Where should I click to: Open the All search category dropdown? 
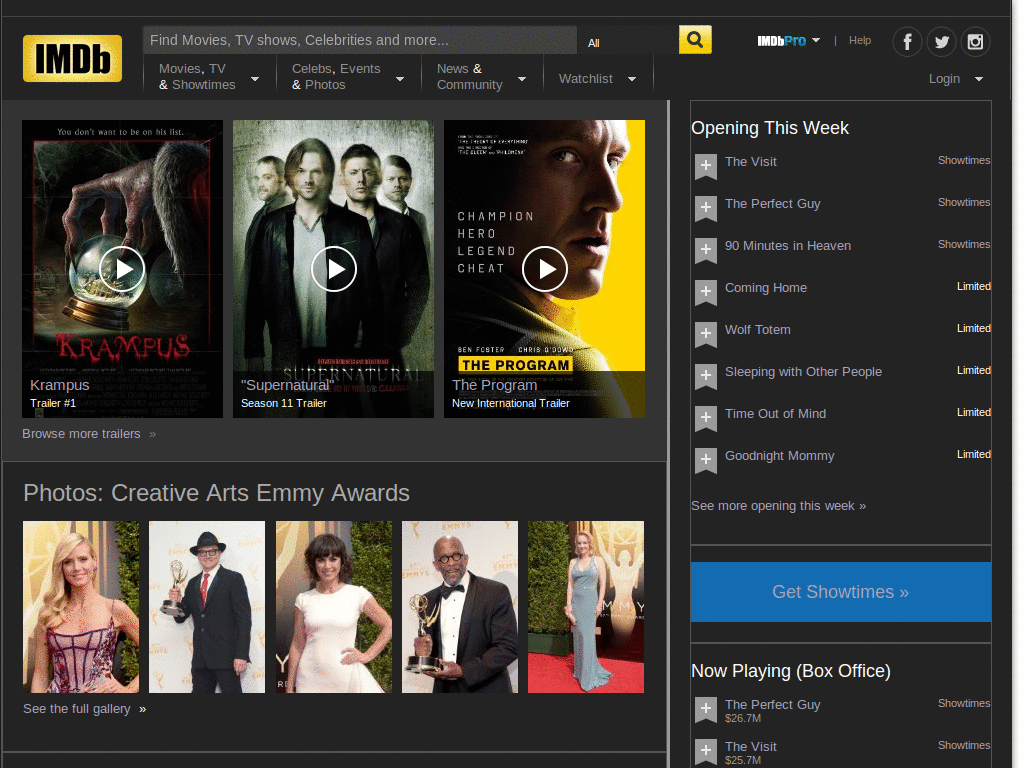click(593, 43)
